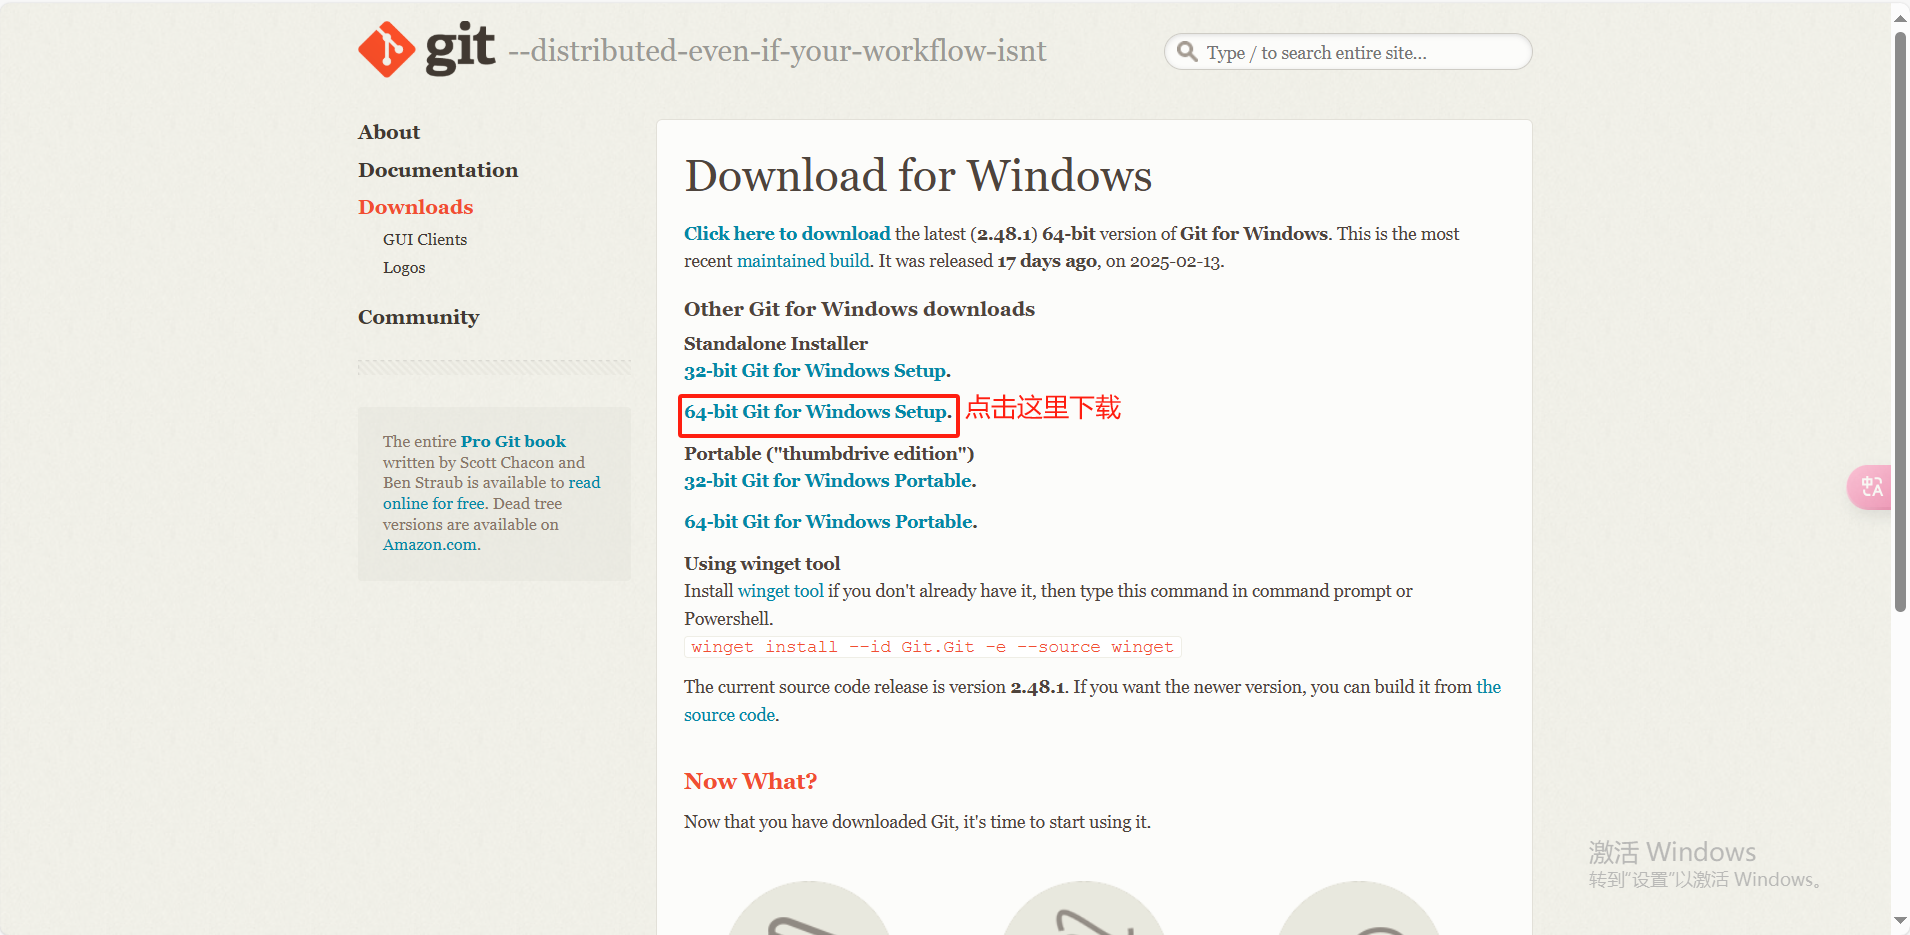Image resolution: width=1910 pixels, height=935 pixels.
Task: Click the pink translate floating icon
Action: click(1869, 487)
